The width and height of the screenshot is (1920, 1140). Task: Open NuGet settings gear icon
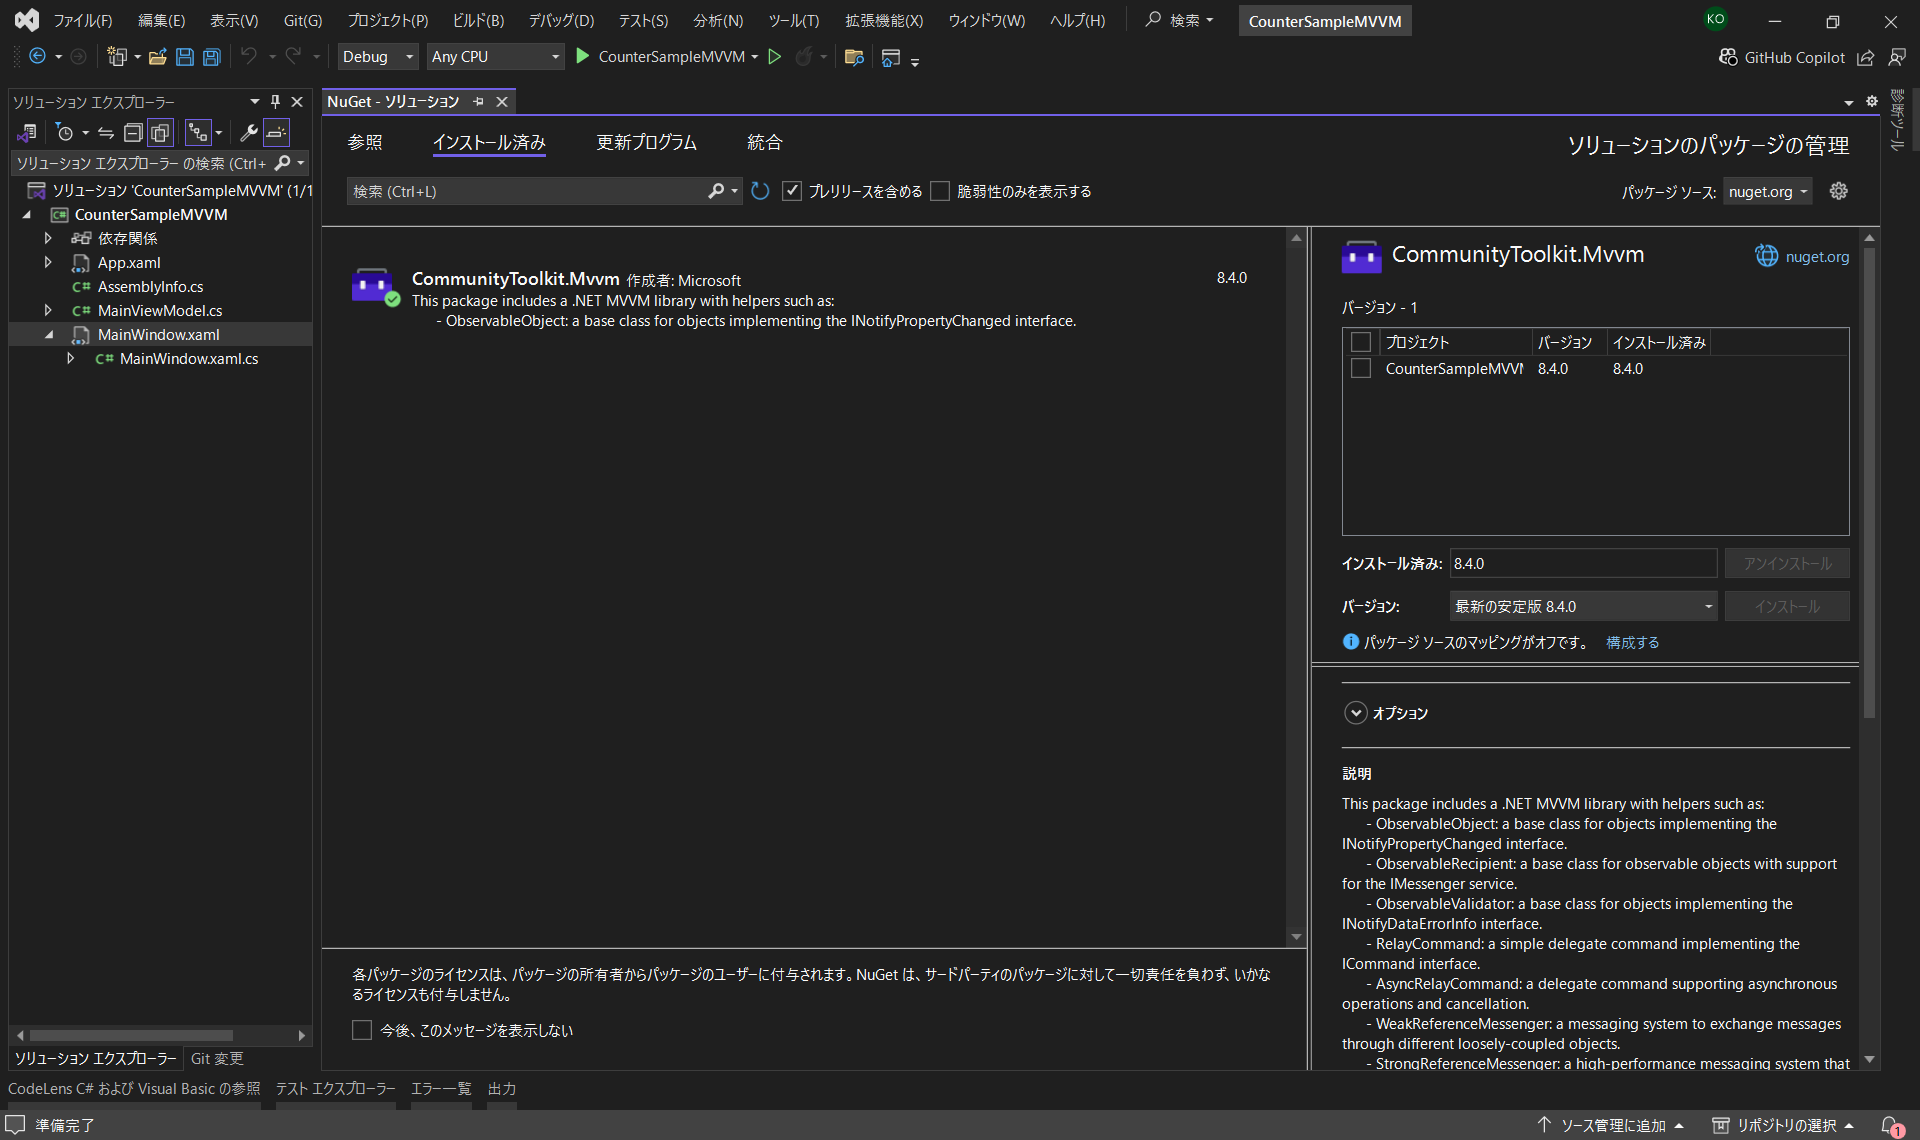coord(1838,191)
